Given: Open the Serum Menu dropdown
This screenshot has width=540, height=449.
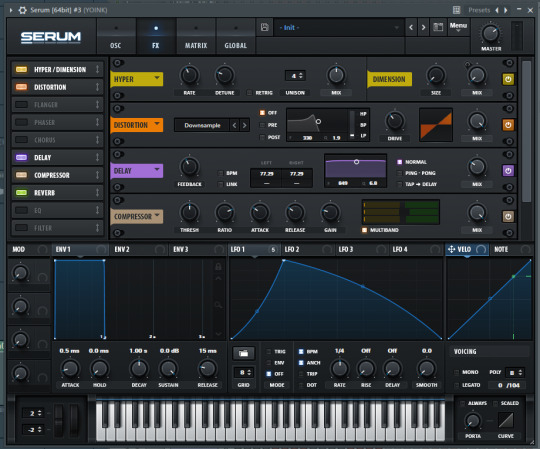Looking at the screenshot, I should pos(458,27).
